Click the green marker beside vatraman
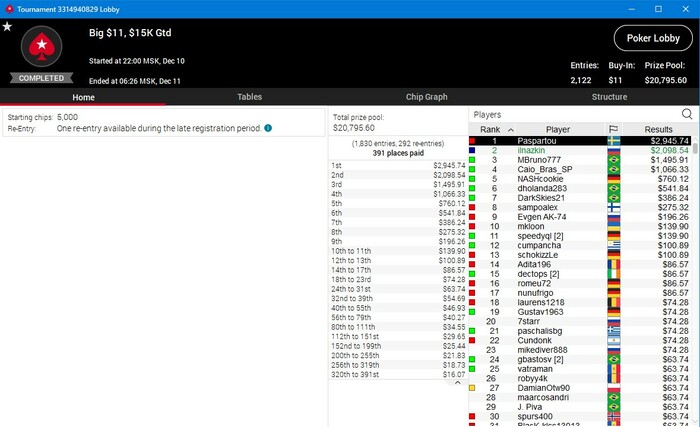Screen dimensions: 700x427 click(x=472, y=369)
